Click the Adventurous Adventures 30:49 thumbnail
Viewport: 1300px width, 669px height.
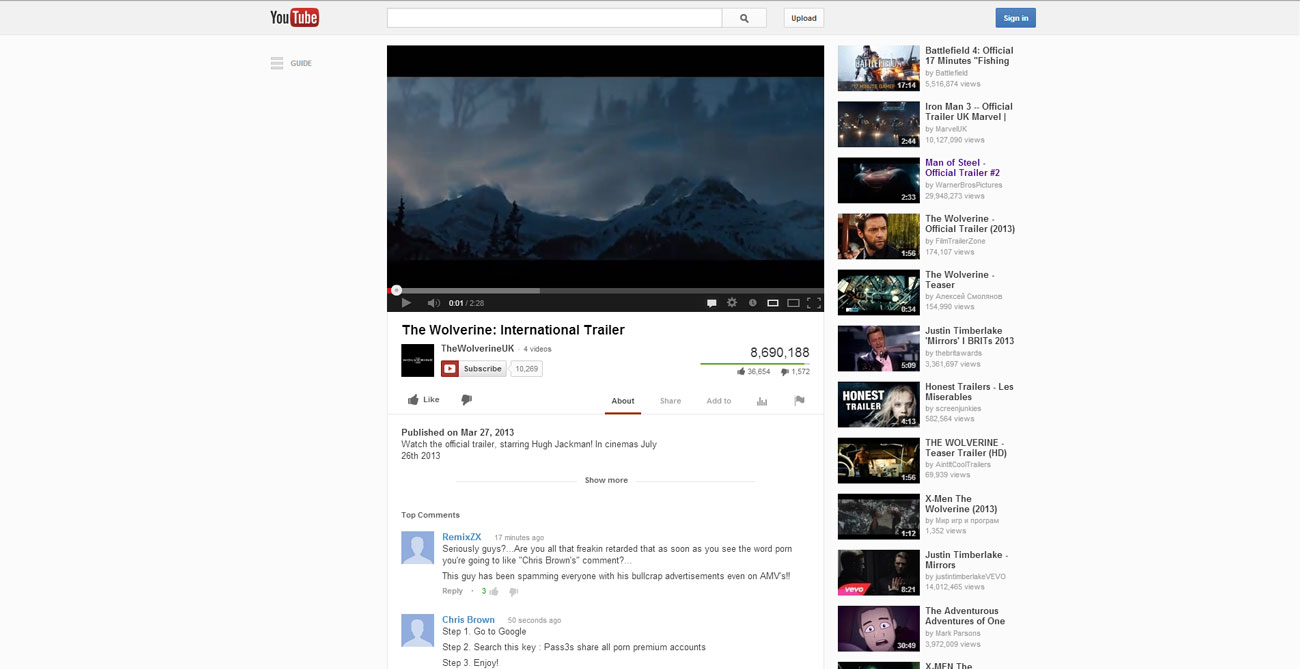click(x=878, y=628)
